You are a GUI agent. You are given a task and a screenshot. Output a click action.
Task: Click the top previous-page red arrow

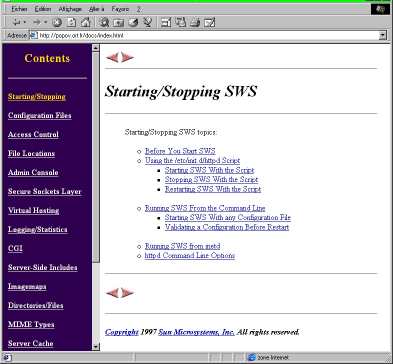[112, 58]
